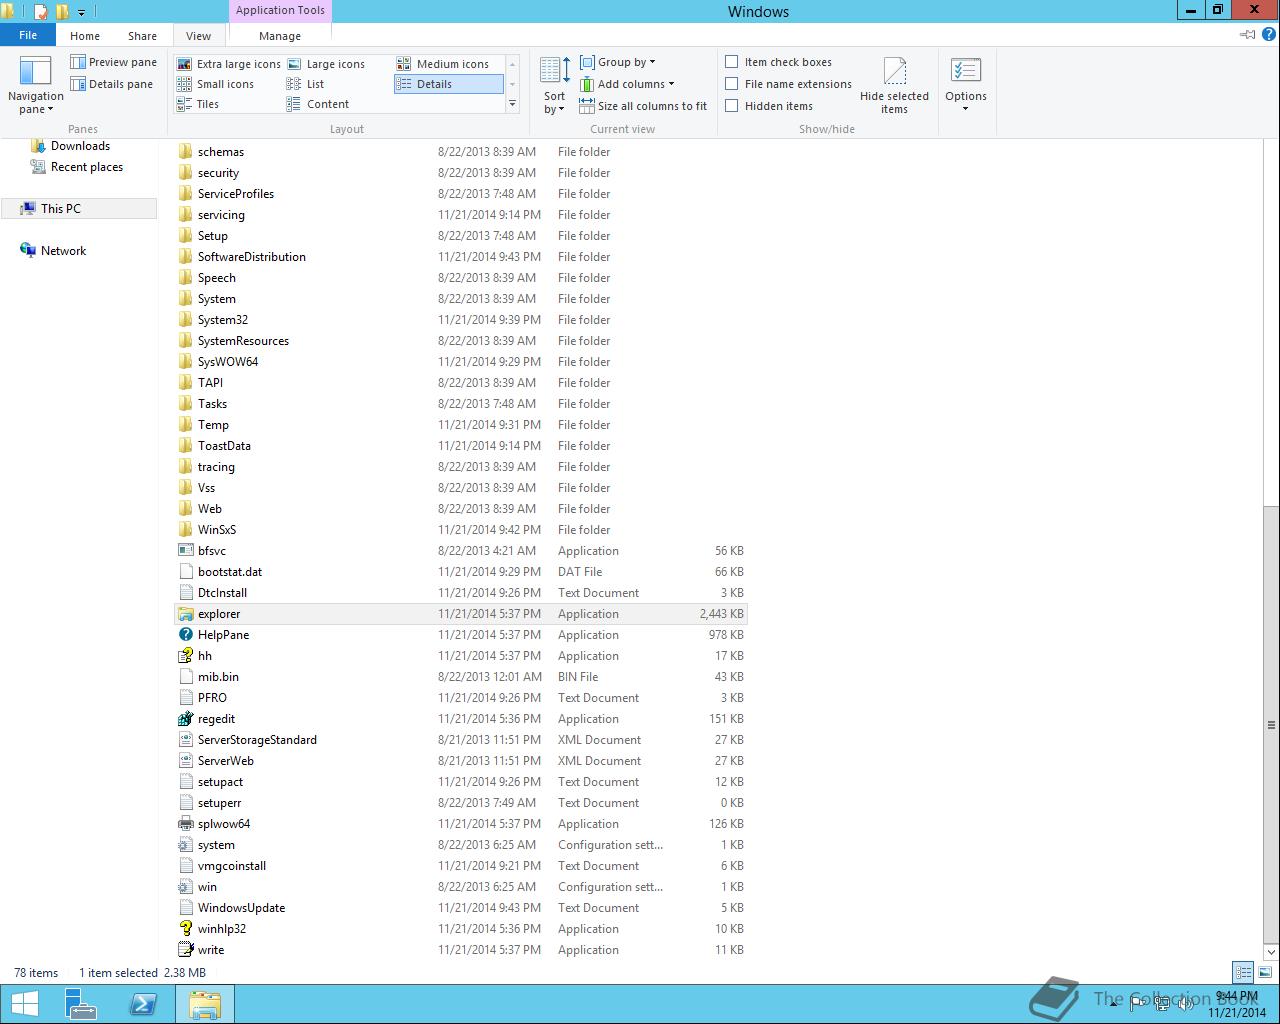This screenshot has height=1024, width=1280.
Task: Select This PC in navigation pane
Action: (79, 208)
